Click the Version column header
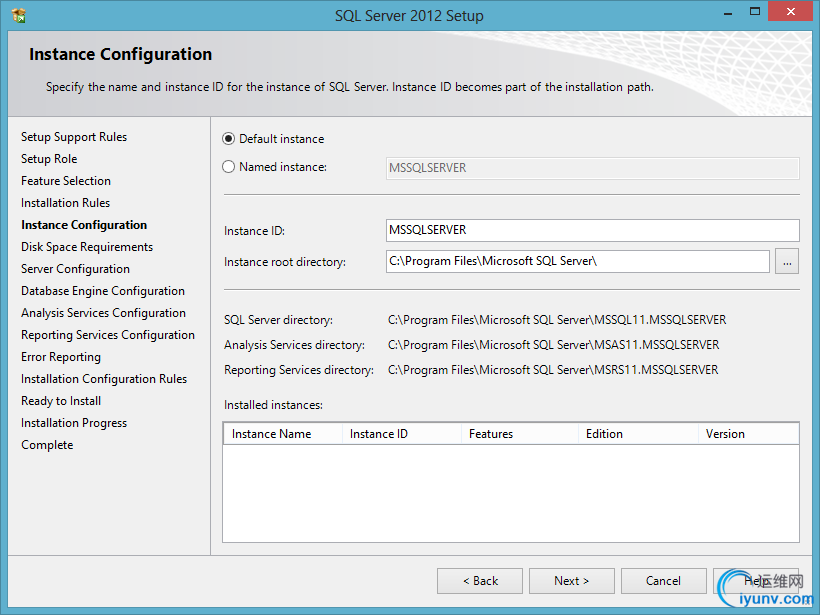The width and height of the screenshot is (820, 615). (x=748, y=434)
